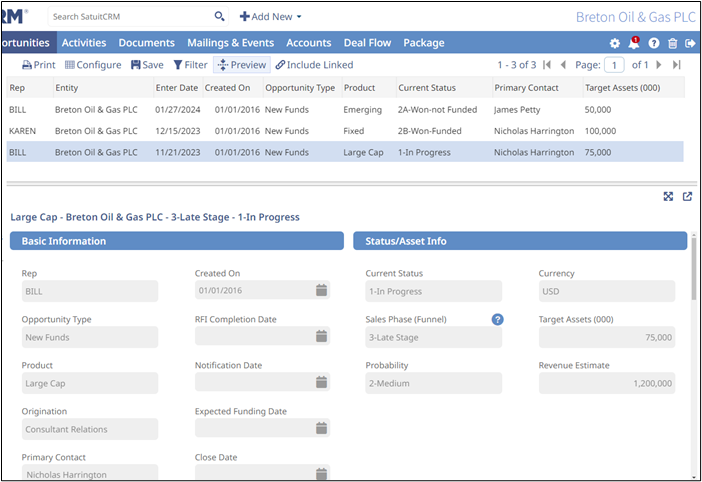The height and width of the screenshot is (482, 702).
Task: Log out with the exit icon
Action: click(x=690, y=43)
